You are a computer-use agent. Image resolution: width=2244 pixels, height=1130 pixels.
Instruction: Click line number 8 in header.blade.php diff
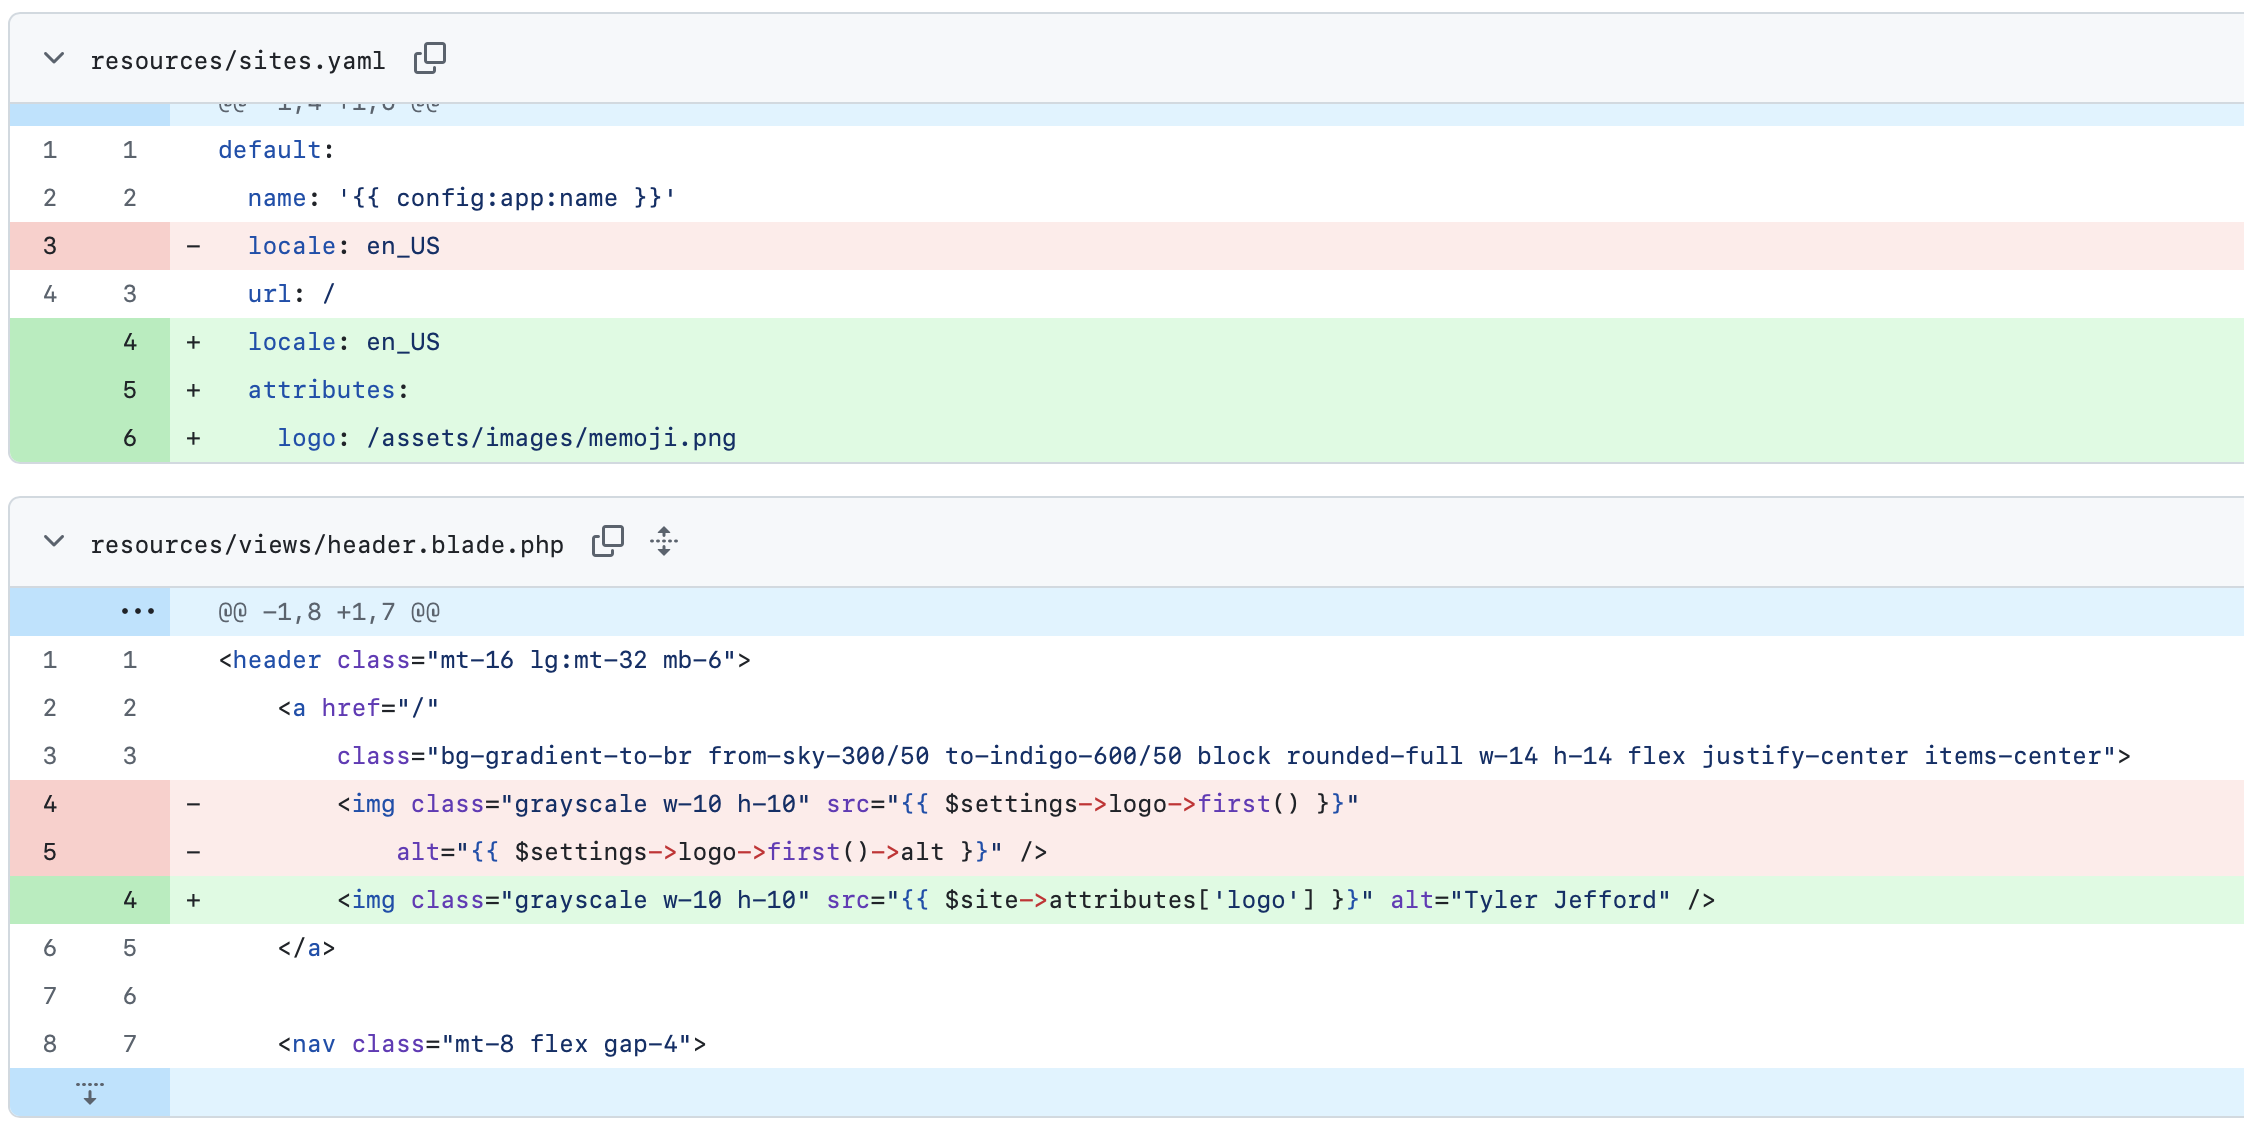click(49, 1043)
